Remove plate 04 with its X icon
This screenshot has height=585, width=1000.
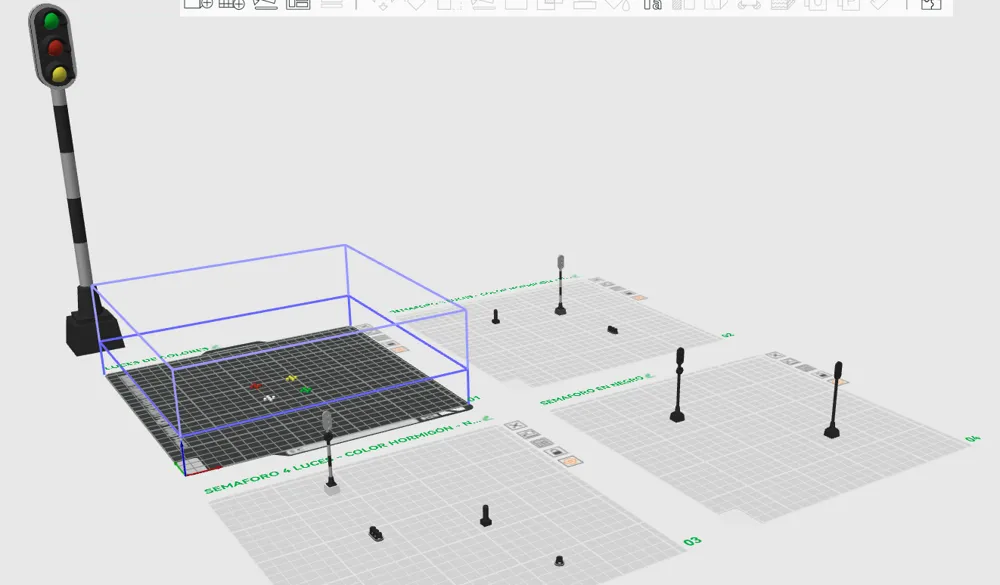[775, 355]
